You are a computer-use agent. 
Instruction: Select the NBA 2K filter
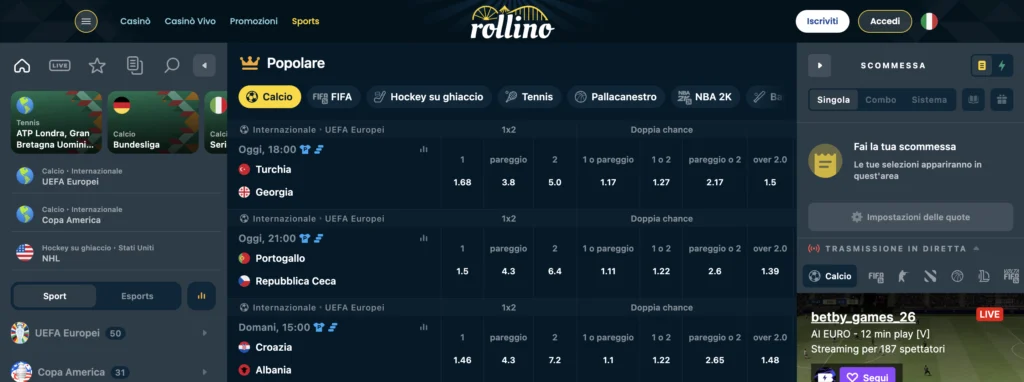705,97
